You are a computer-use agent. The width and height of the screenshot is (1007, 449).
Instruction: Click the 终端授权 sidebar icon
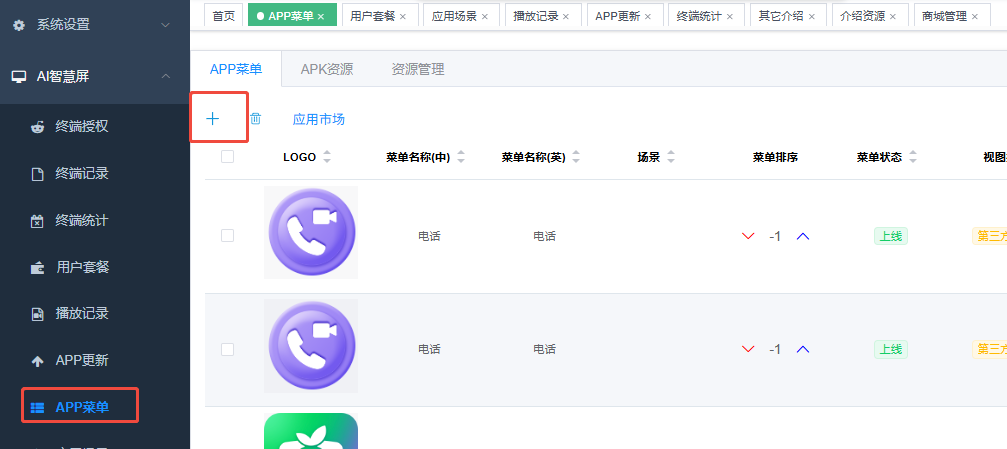pyautogui.click(x=37, y=126)
